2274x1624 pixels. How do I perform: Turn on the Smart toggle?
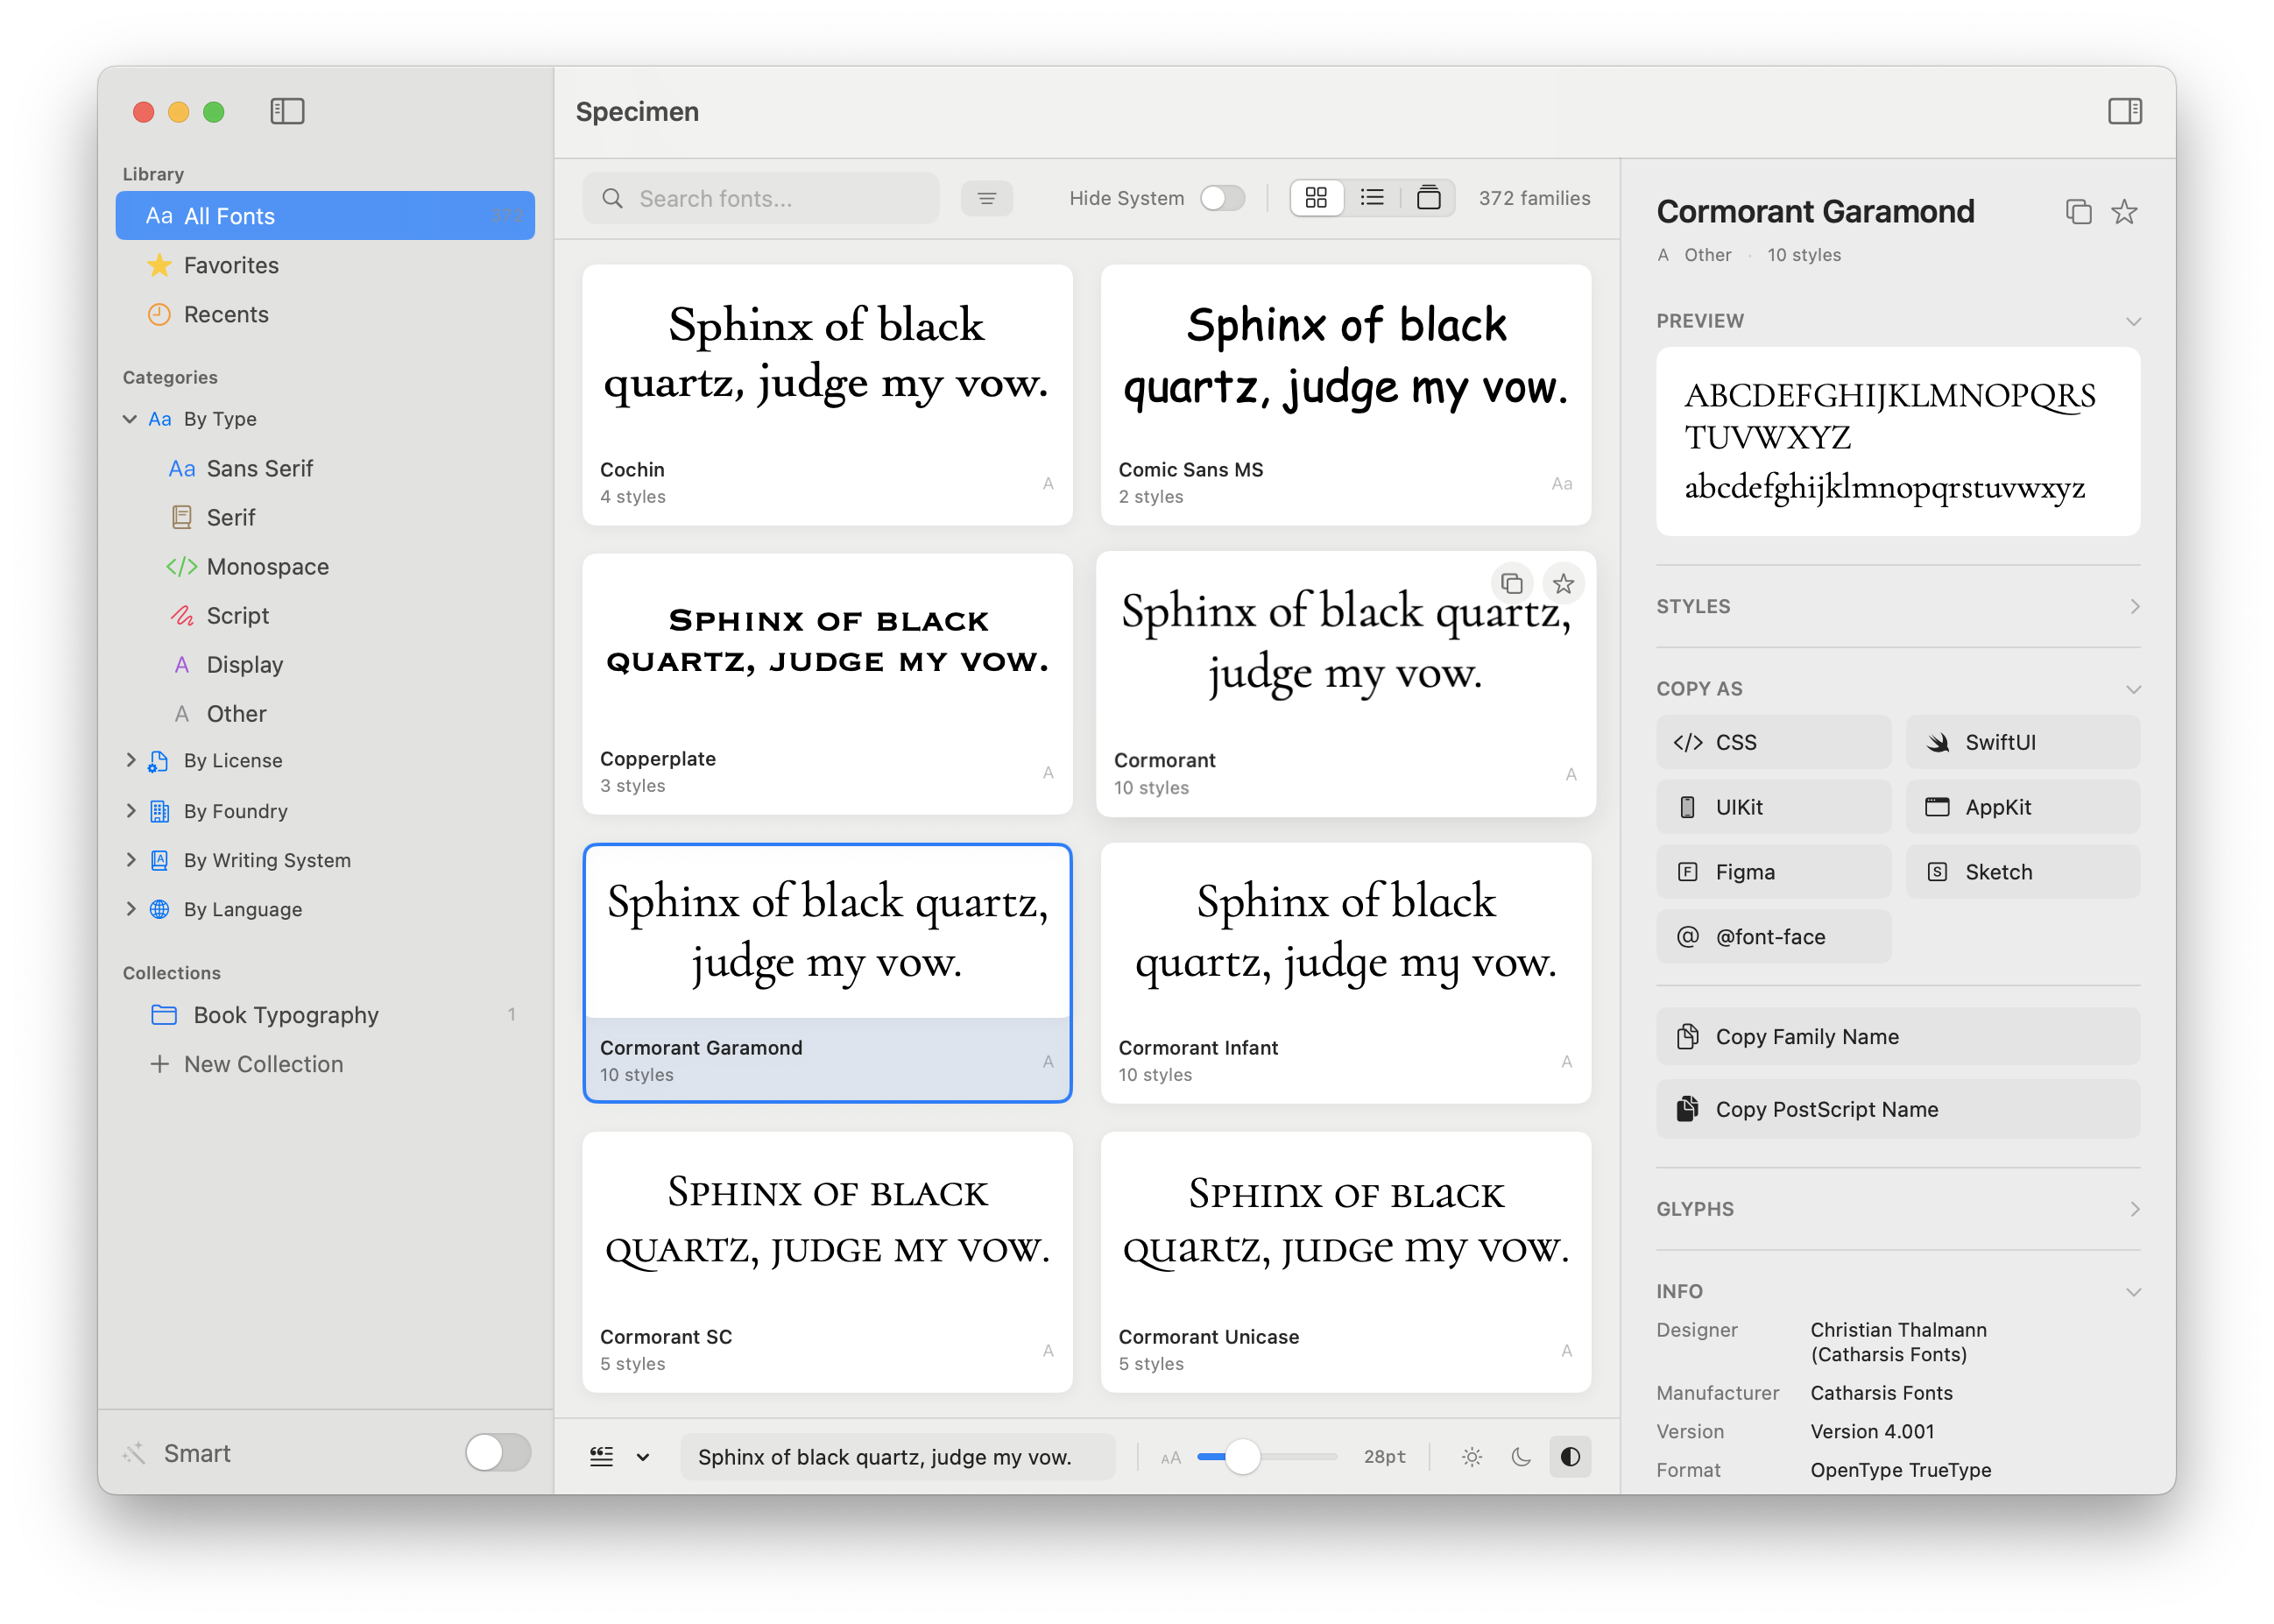tap(499, 1453)
